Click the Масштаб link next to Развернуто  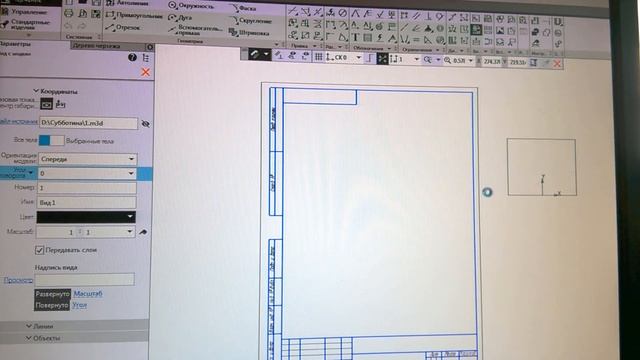pos(88,293)
